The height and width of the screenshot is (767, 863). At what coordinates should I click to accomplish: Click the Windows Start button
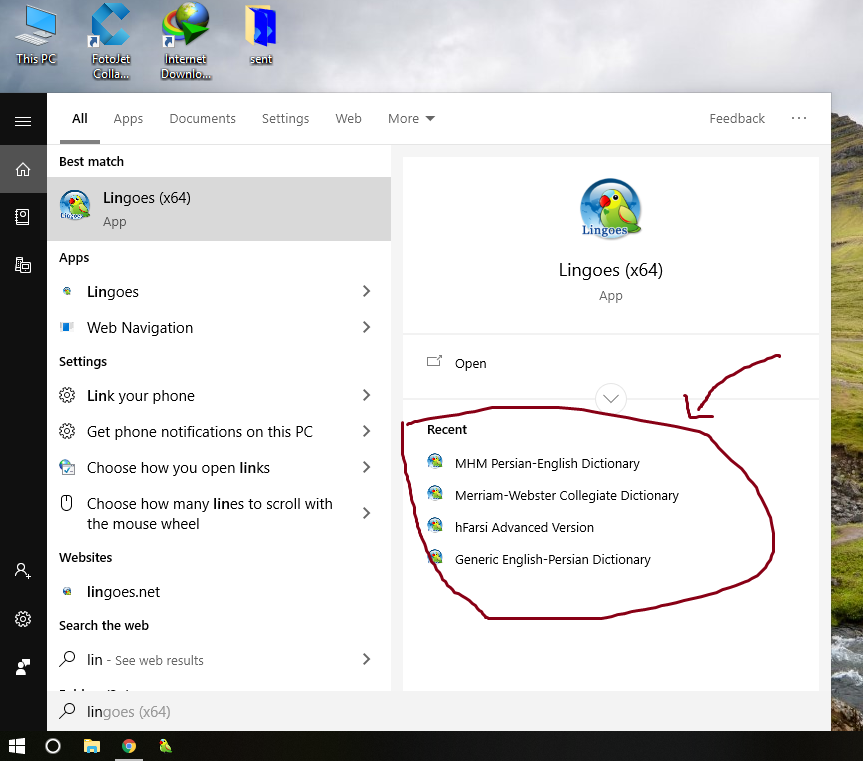17,746
